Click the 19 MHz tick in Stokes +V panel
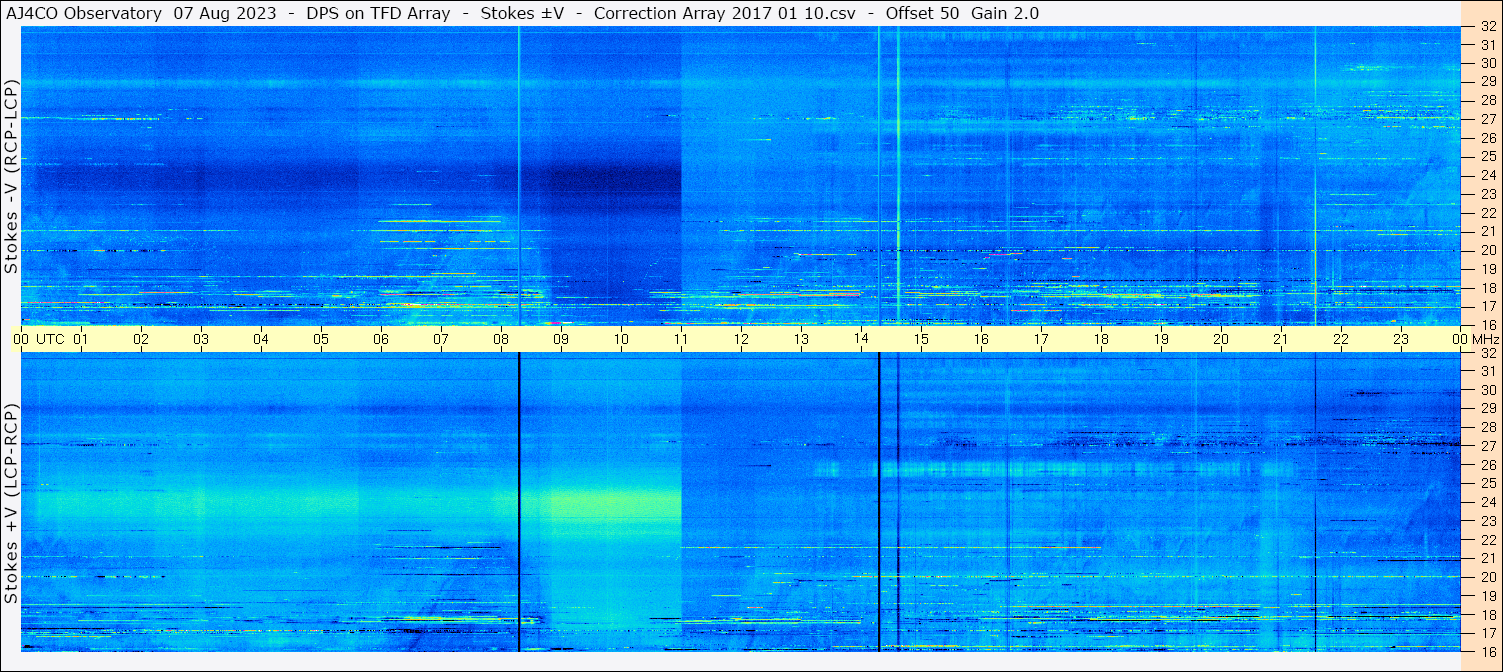This screenshot has width=1503, height=672. pos(1487,595)
